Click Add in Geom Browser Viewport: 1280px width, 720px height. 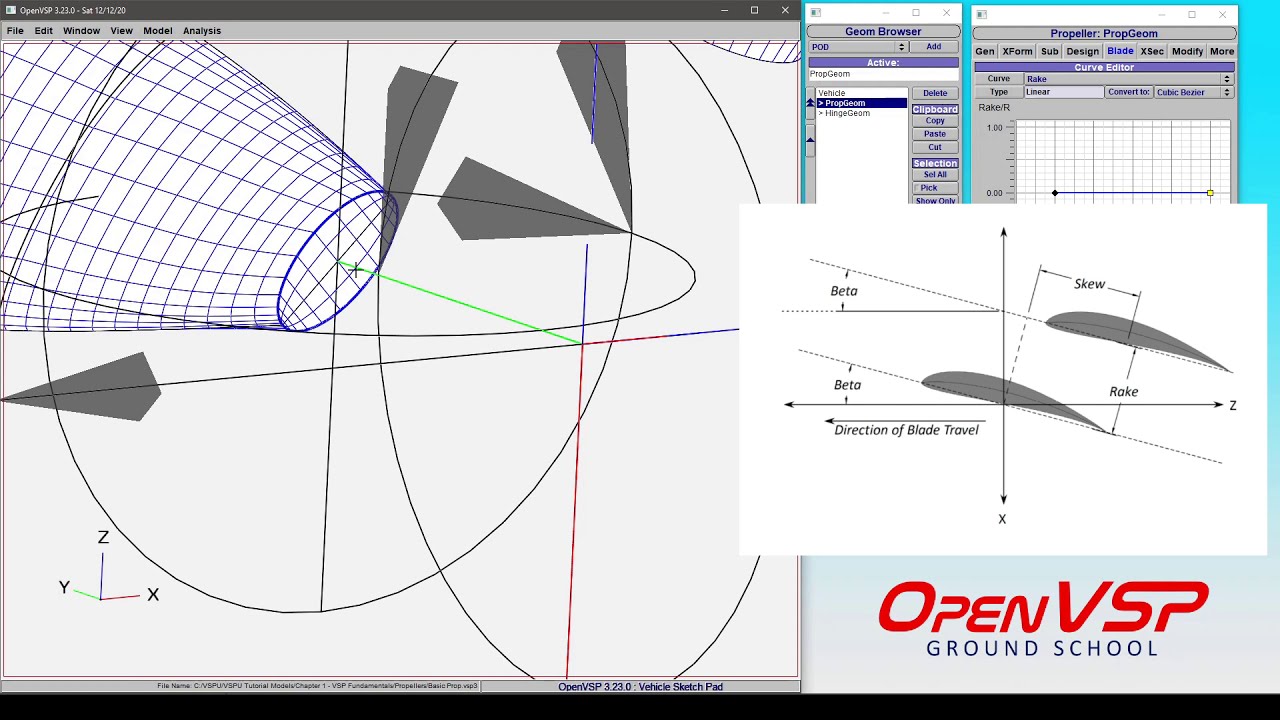[933, 47]
